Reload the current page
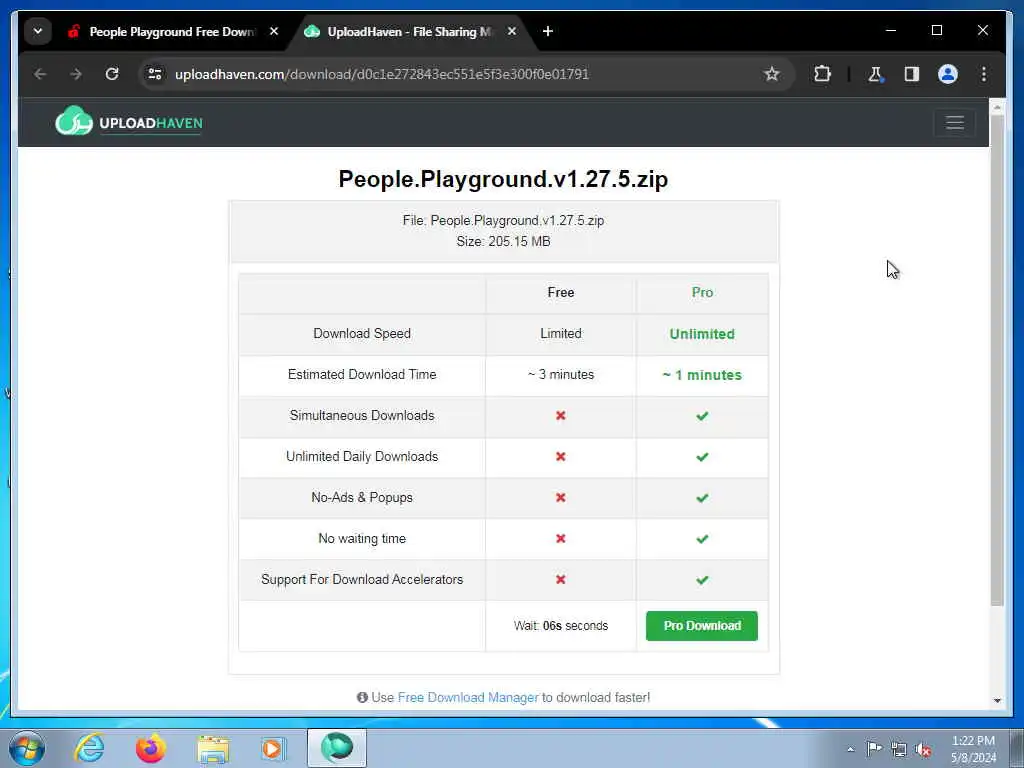1024x768 pixels. point(112,74)
